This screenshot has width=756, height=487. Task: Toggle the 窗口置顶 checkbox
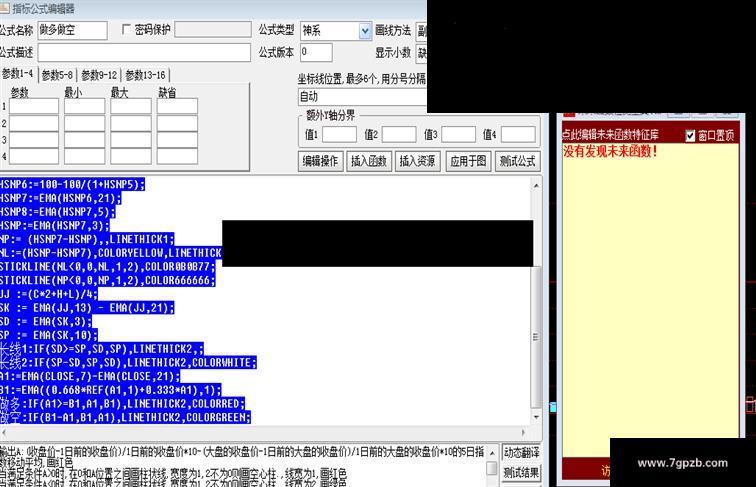point(690,135)
